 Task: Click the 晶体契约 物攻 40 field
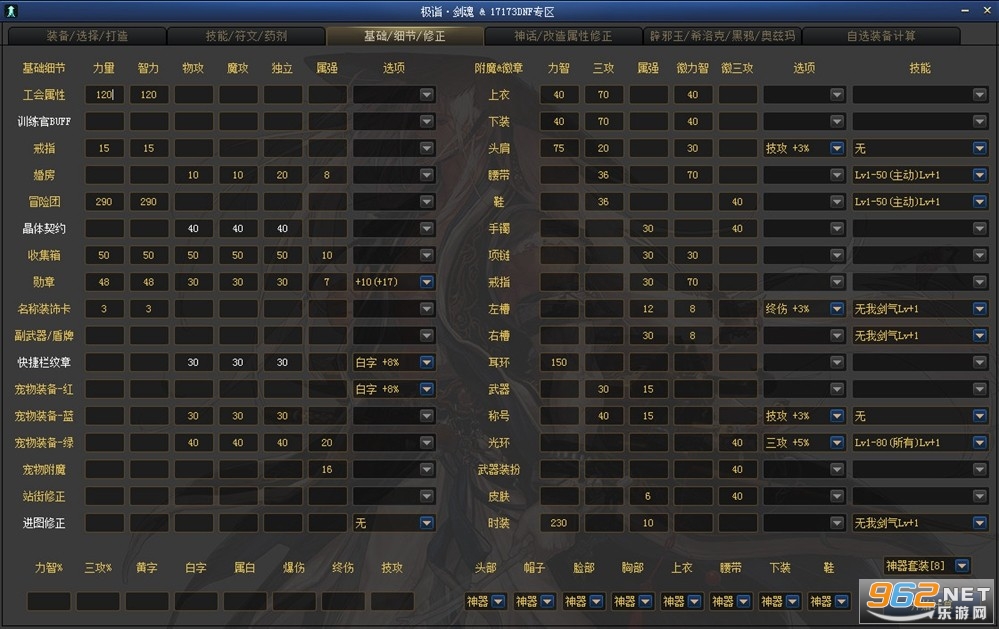194,229
